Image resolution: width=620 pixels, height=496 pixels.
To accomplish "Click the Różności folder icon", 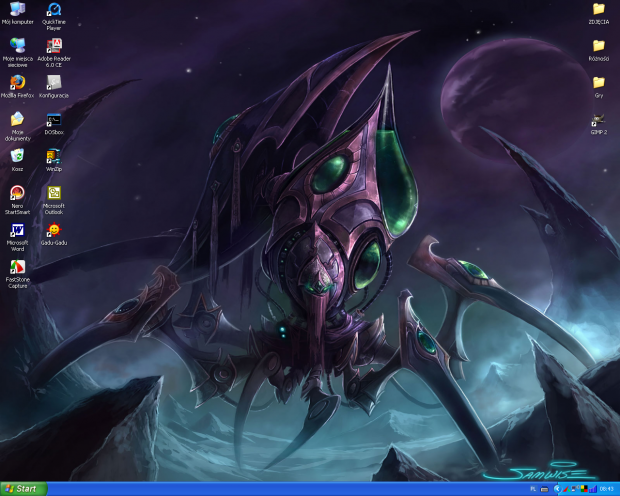I will (599, 50).
